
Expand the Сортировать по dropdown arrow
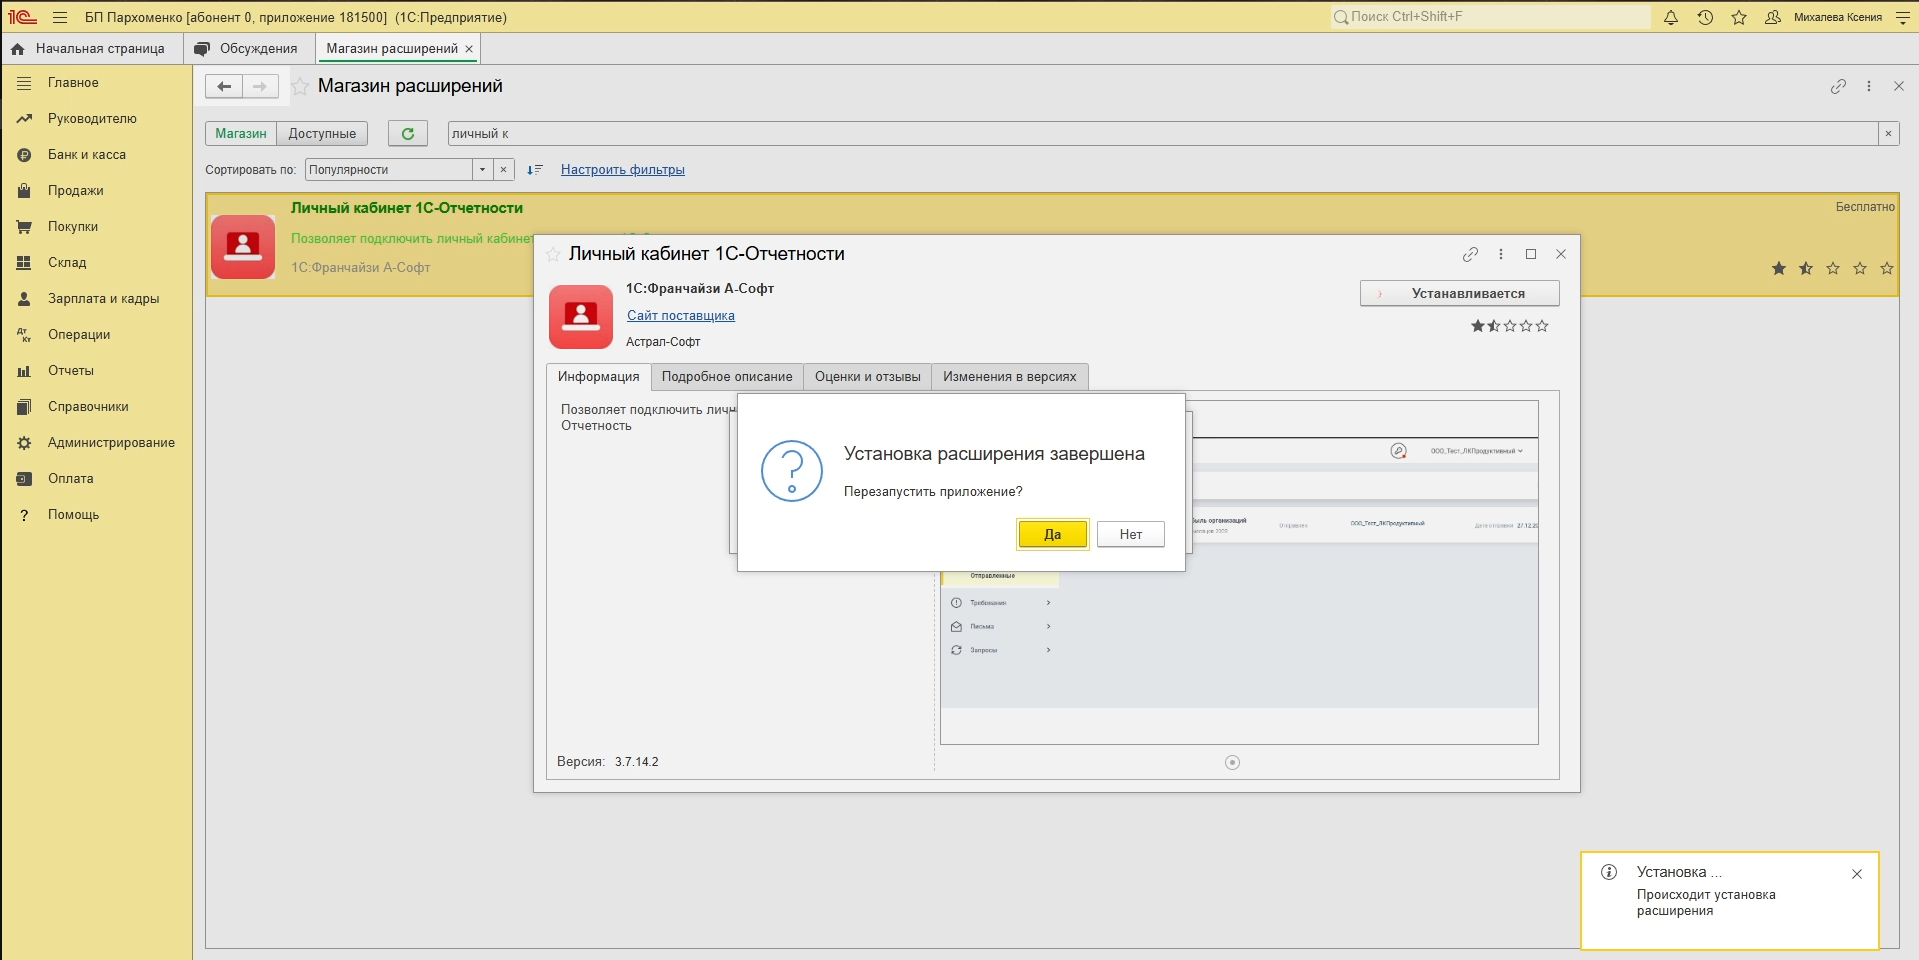click(482, 169)
